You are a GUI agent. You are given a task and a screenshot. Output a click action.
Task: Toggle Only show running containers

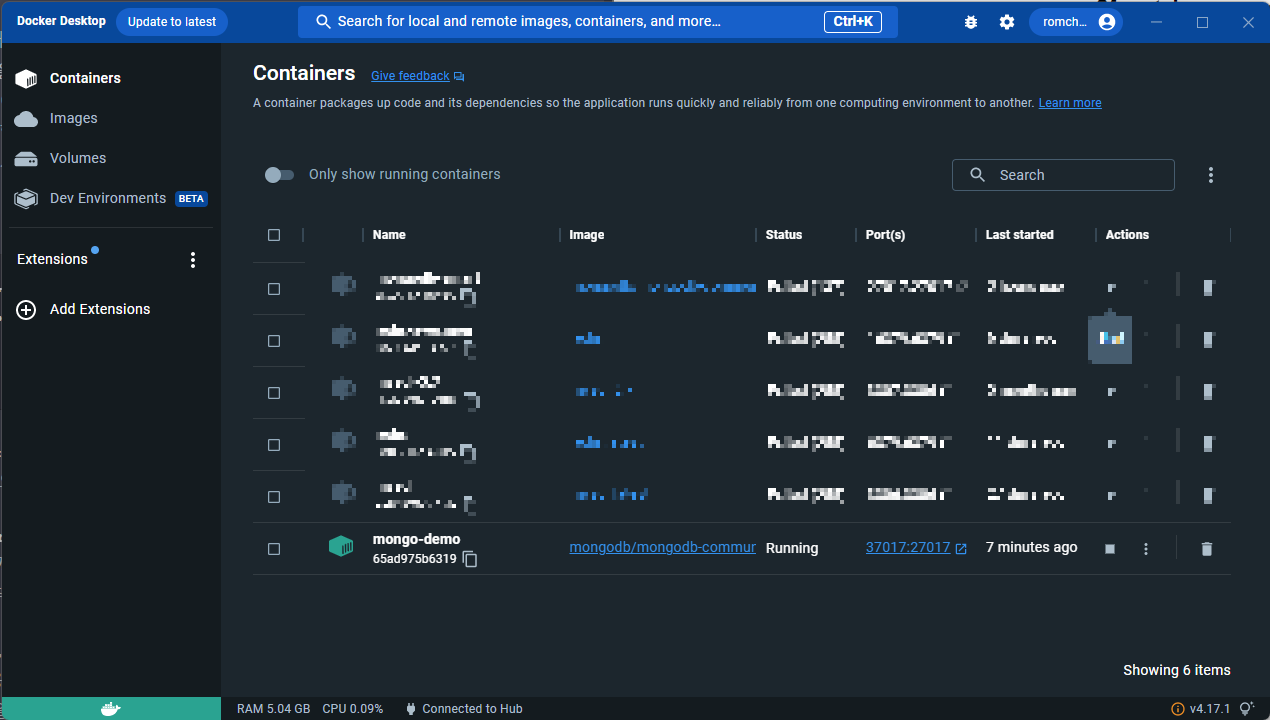pyautogui.click(x=279, y=175)
